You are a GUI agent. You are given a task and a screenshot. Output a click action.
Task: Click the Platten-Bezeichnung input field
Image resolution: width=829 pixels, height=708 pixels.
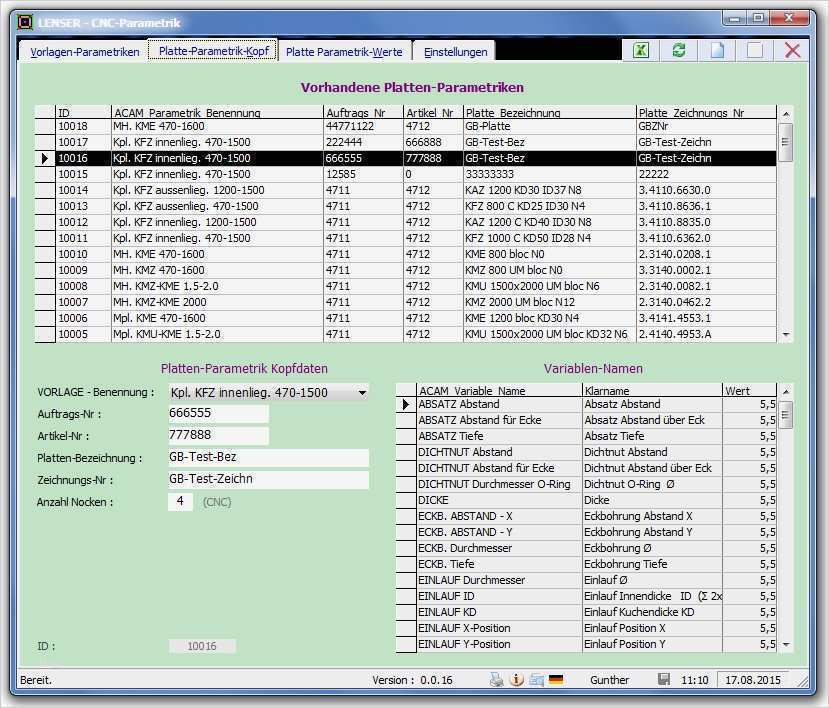point(268,457)
